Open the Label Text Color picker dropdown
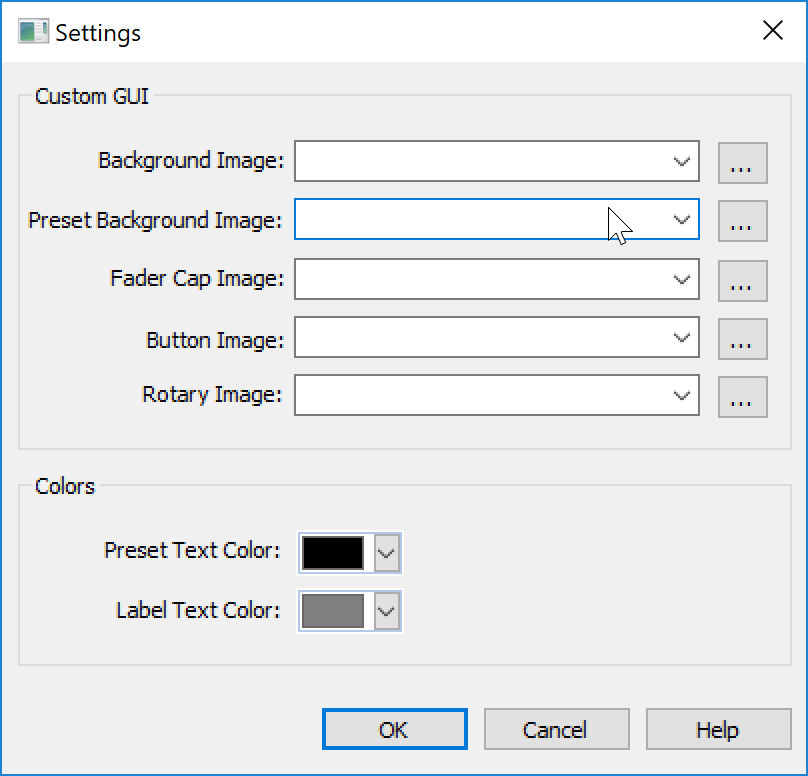The image size is (808, 776). [388, 611]
